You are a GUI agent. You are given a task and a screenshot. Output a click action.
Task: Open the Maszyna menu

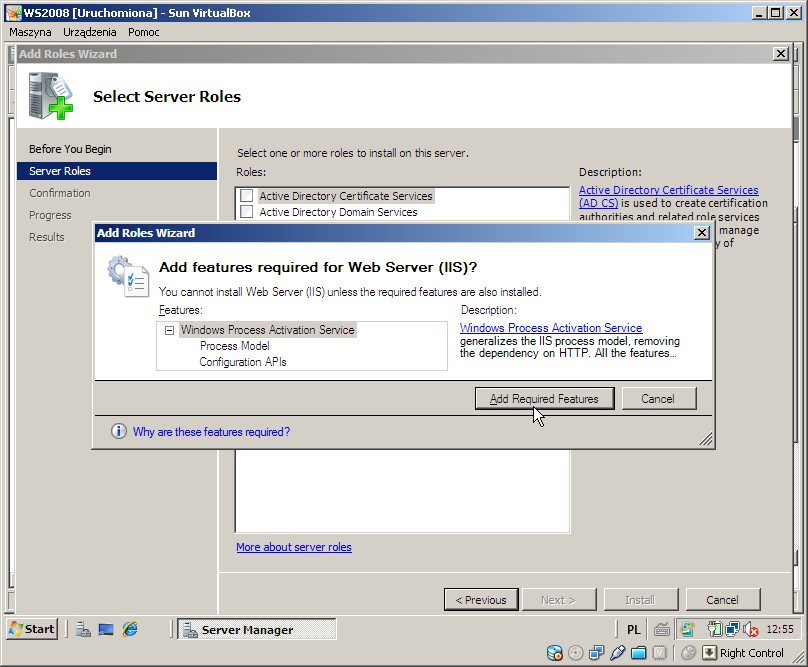(30, 32)
